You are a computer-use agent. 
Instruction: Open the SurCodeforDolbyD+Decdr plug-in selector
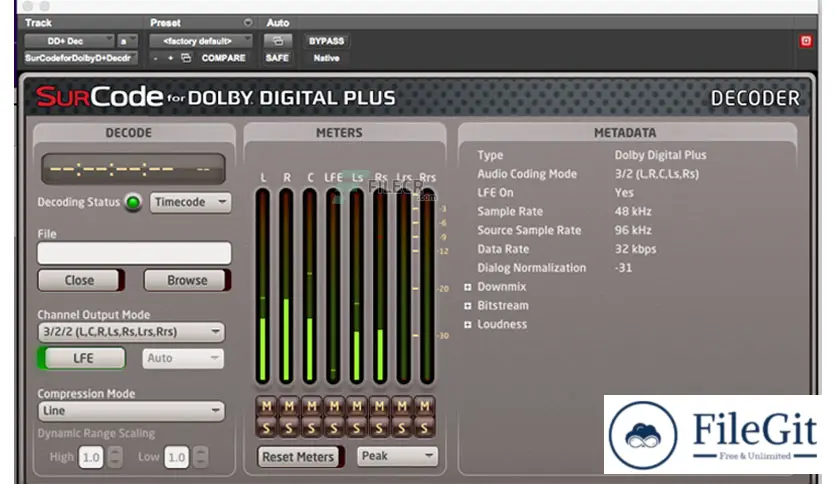[x=81, y=58]
